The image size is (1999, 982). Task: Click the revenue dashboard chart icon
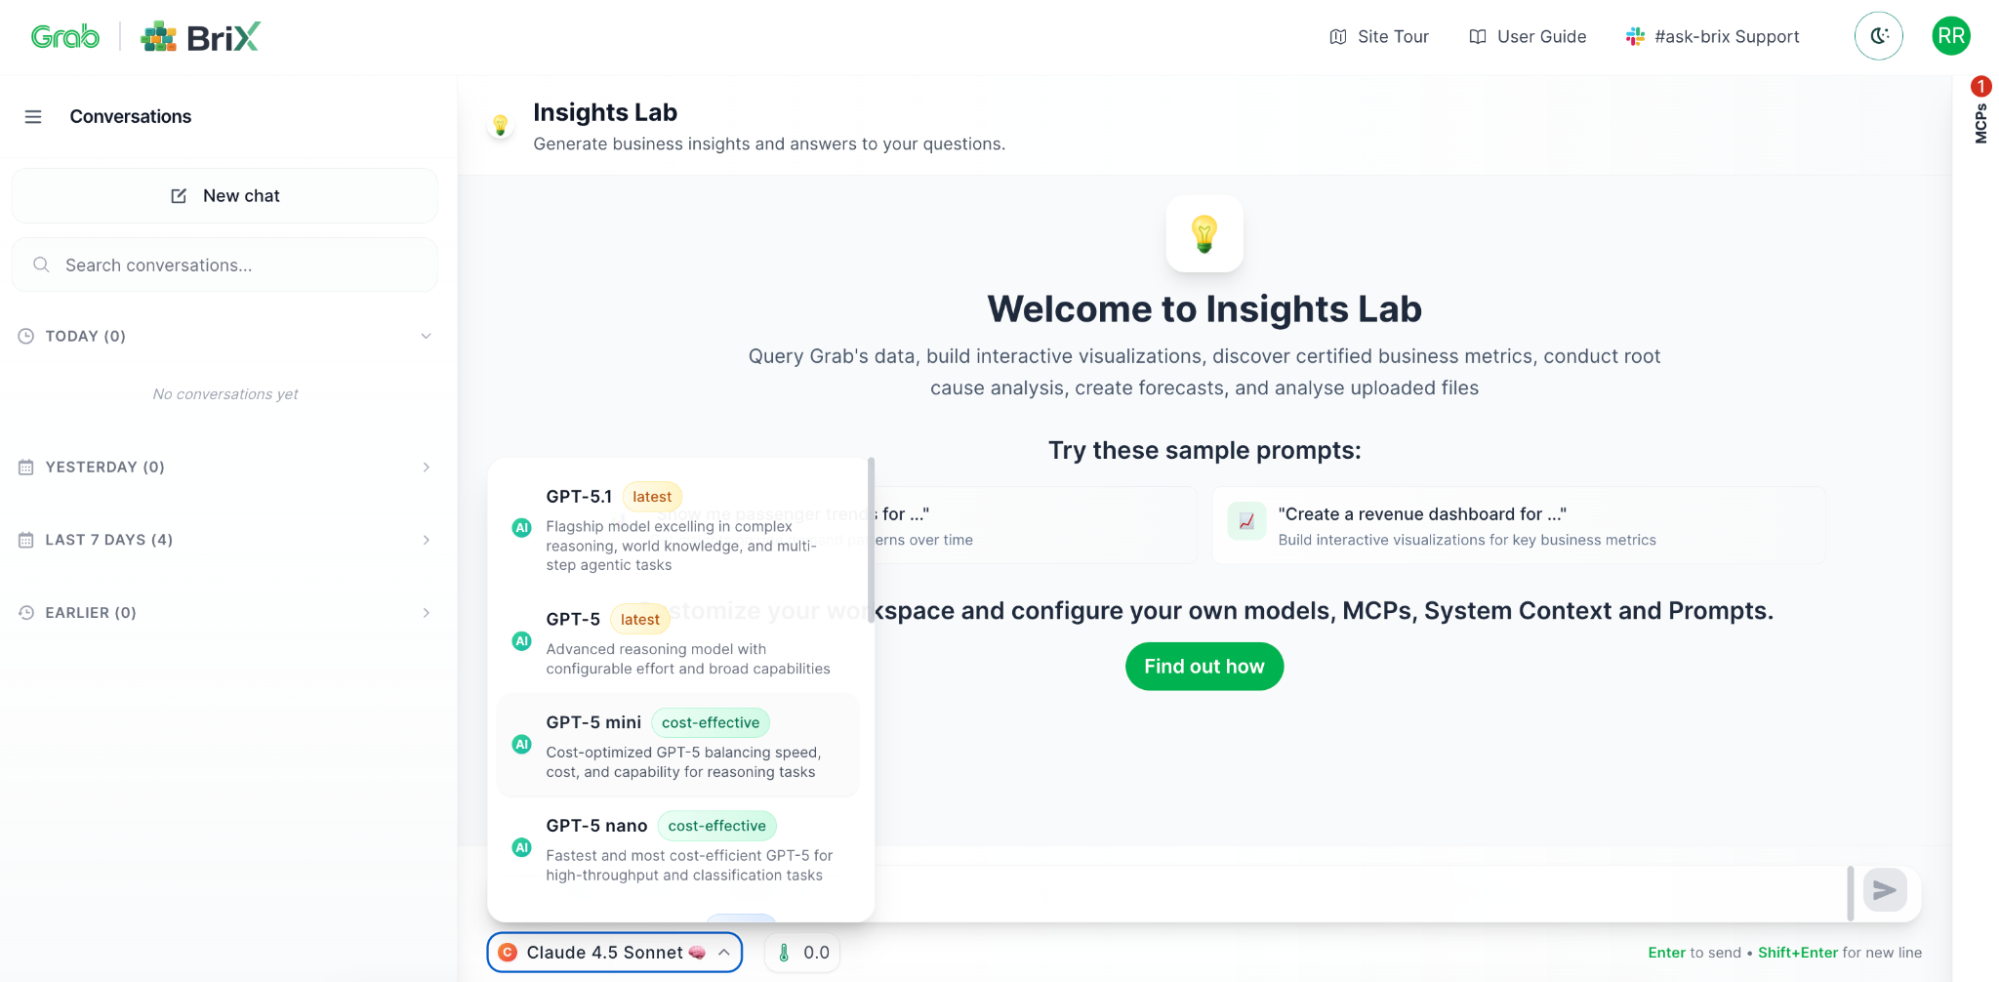1246,521
